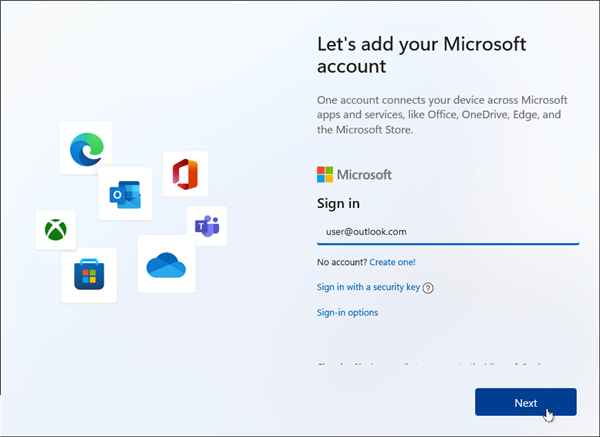Click the Microsoft four-color logo

(325, 174)
